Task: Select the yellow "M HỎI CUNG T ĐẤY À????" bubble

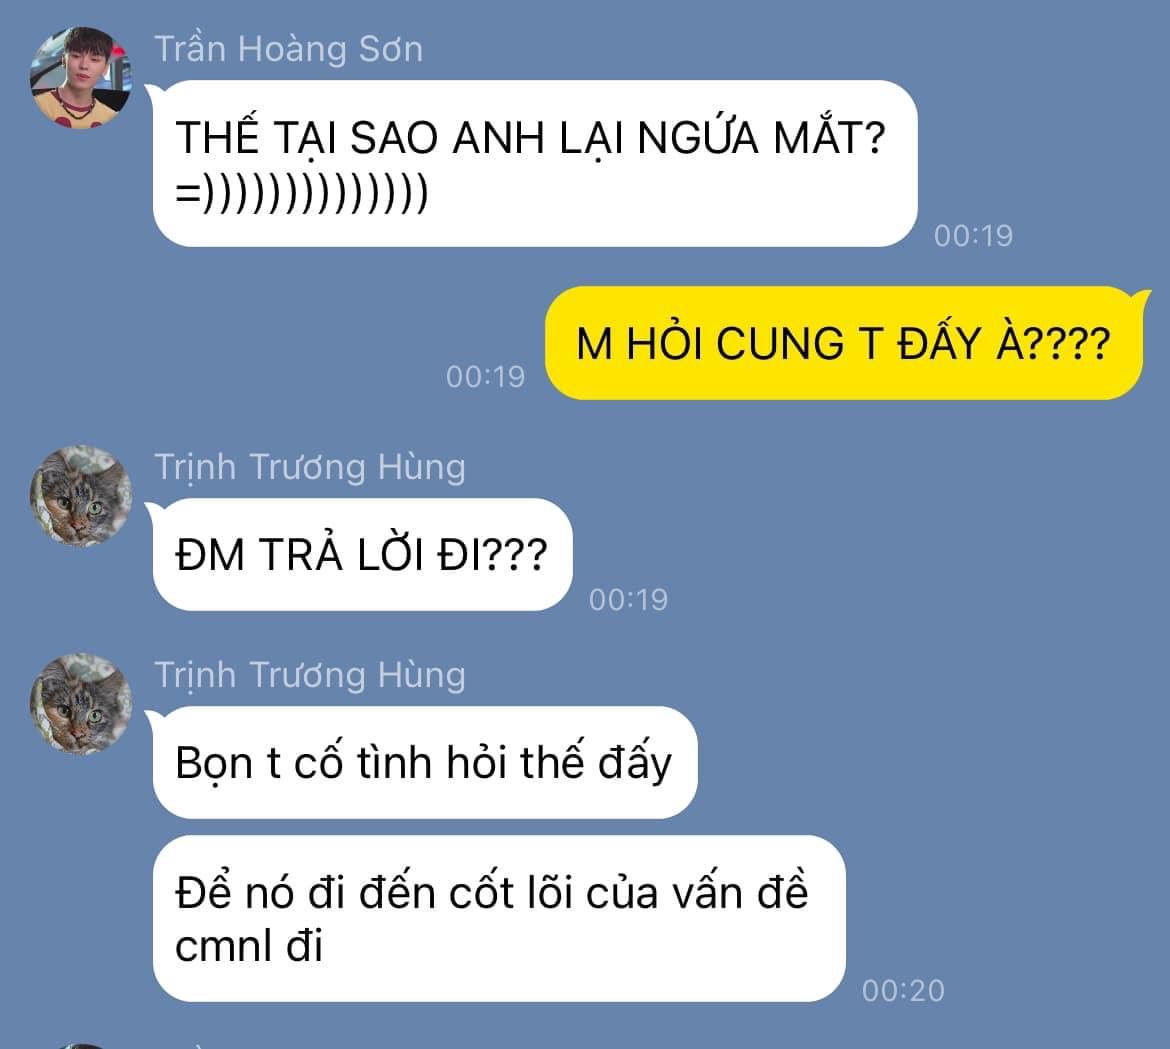Action: pos(844,343)
